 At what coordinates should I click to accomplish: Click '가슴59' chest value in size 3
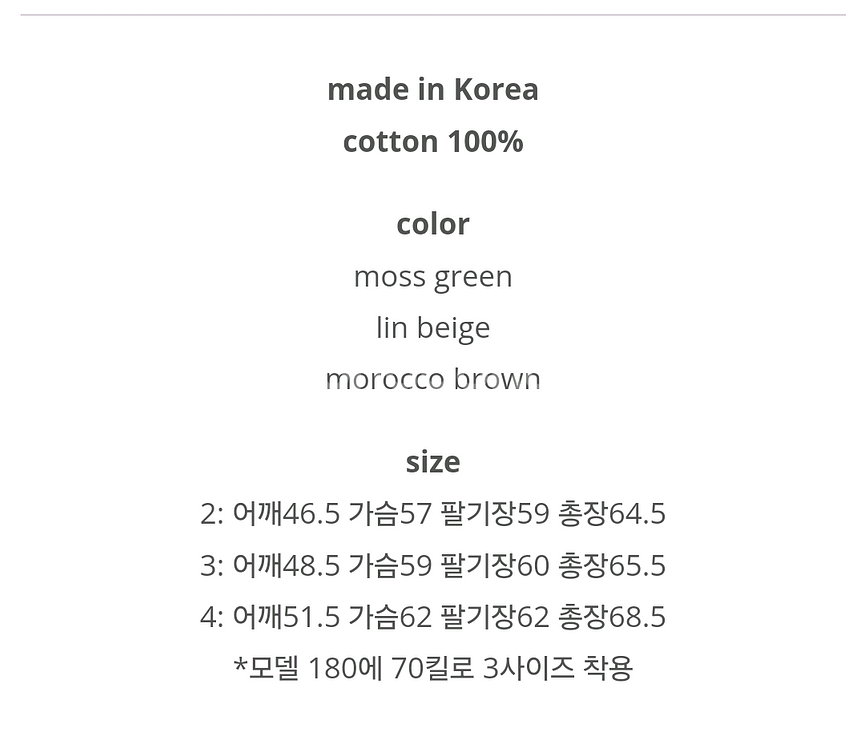pyautogui.click(x=390, y=565)
